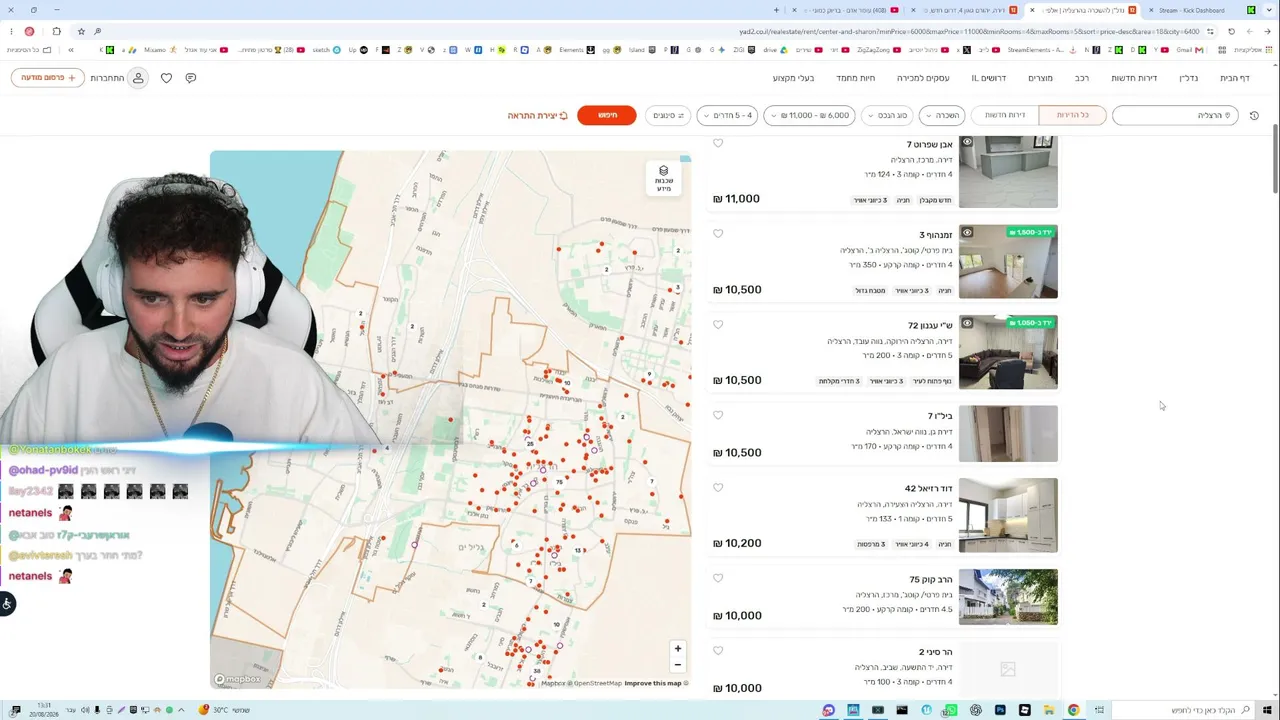1280x720 pixels.
Task: Open the ש"י עגנון 72 listing photo
Action: [x=1008, y=352]
